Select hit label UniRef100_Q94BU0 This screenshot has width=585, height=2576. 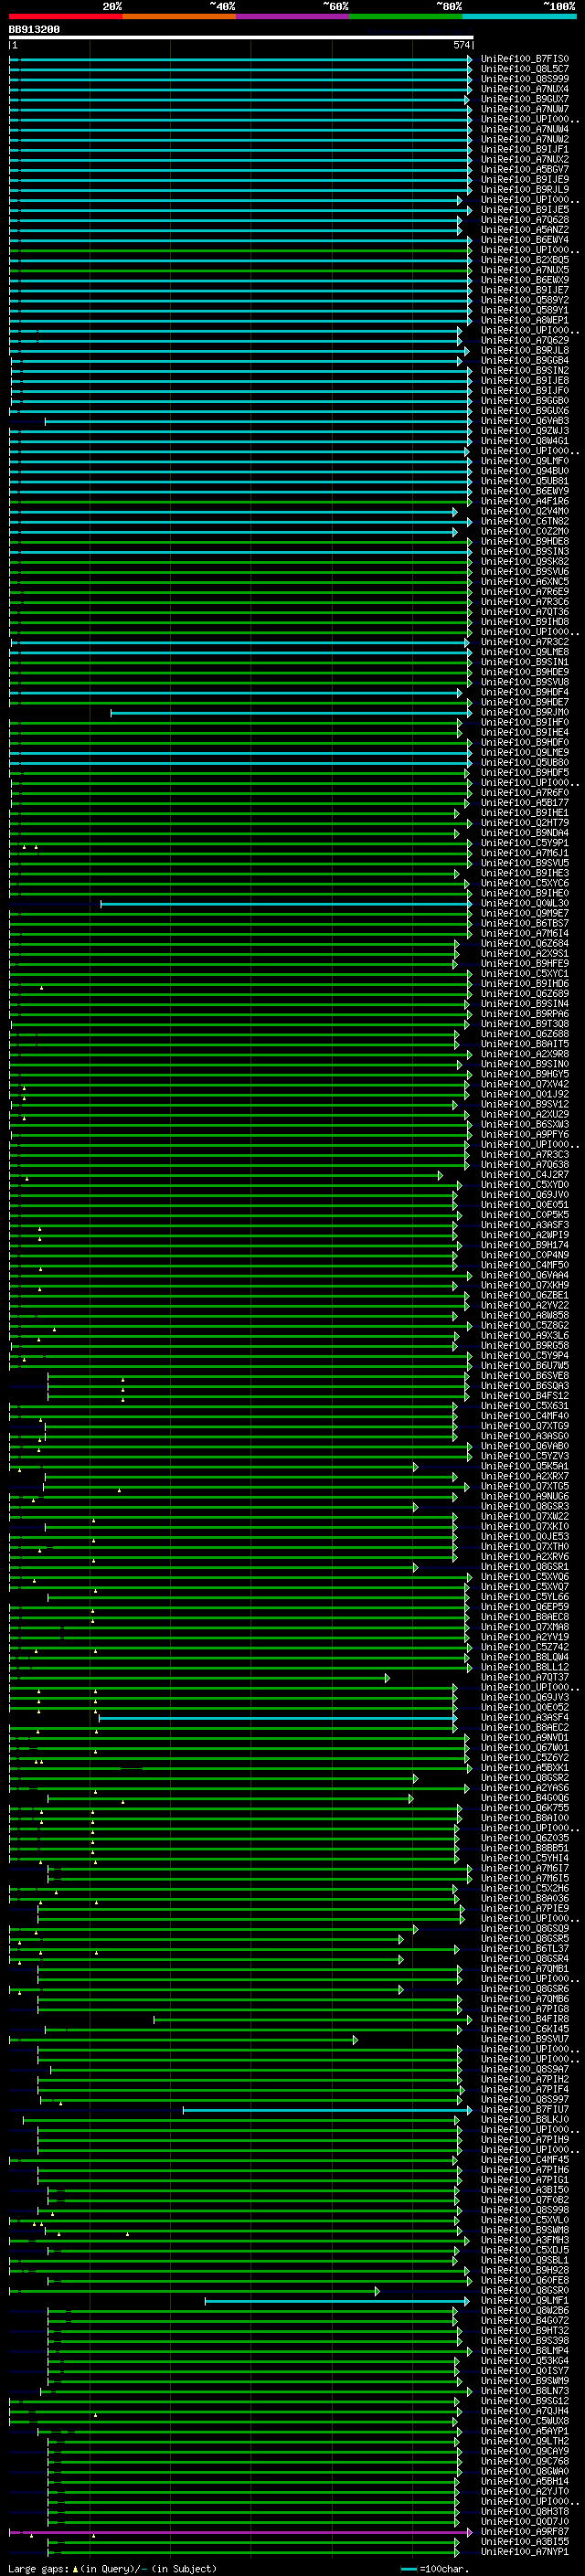pos(524,471)
